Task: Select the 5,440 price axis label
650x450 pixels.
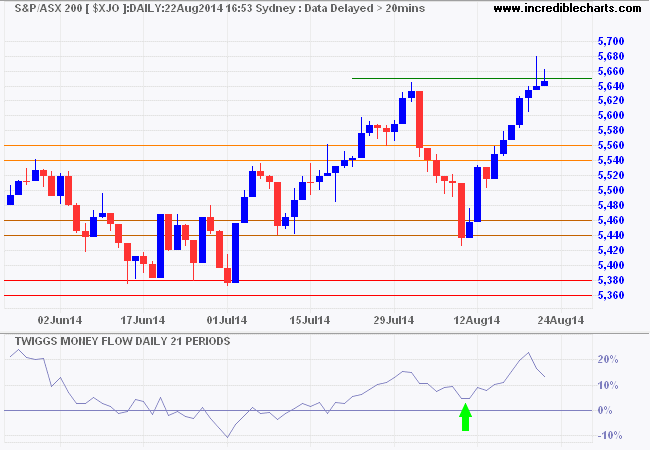Action: click(611, 235)
